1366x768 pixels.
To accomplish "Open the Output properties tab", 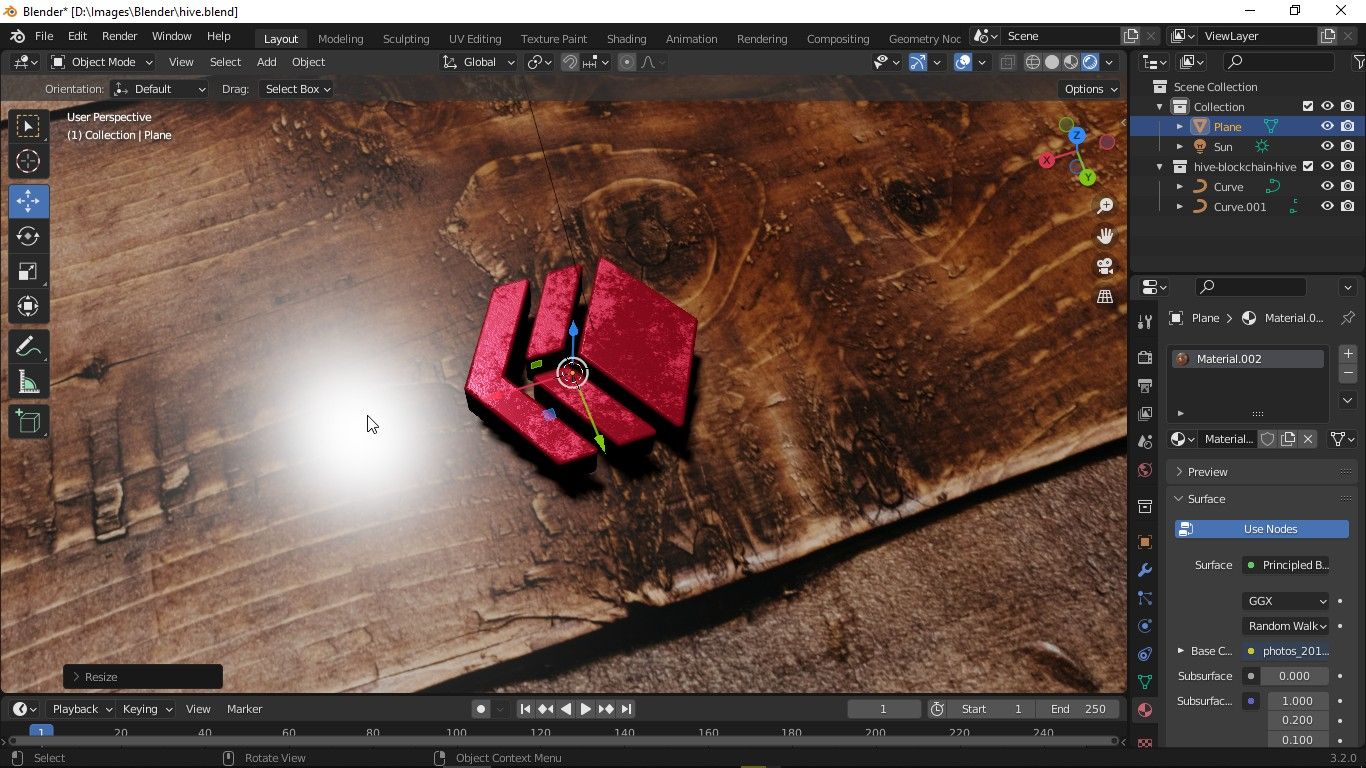I will click(x=1145, y=385).
